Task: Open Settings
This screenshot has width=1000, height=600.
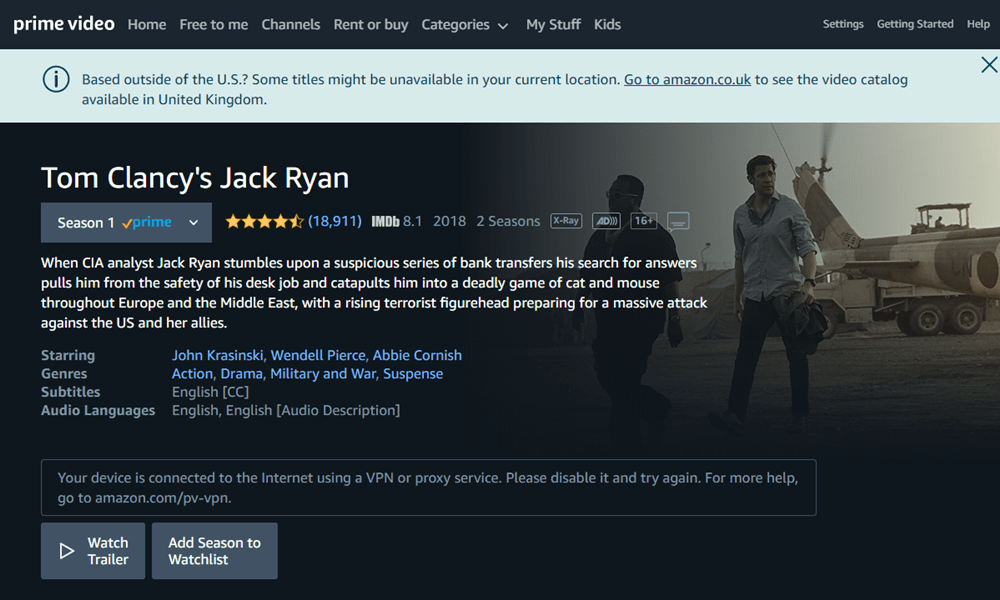Action: 843,24
